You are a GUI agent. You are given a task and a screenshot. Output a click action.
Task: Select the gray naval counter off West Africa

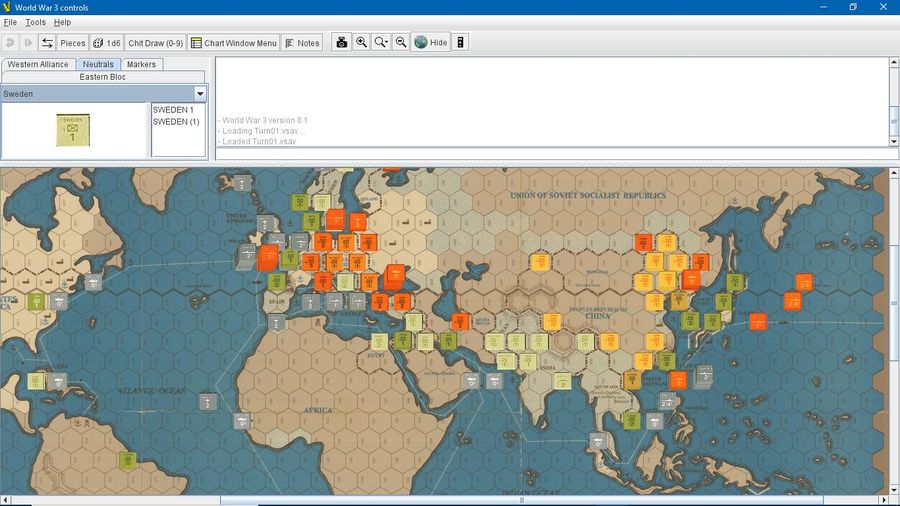pos(242,421)
